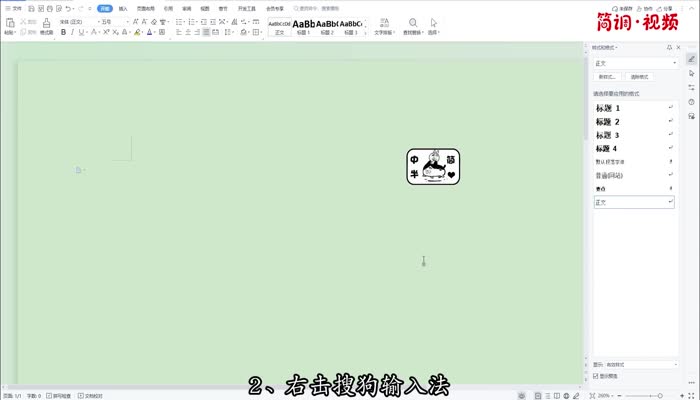Click the Bold formatting icon
The image size is (700, 400).
click(63, 32)
